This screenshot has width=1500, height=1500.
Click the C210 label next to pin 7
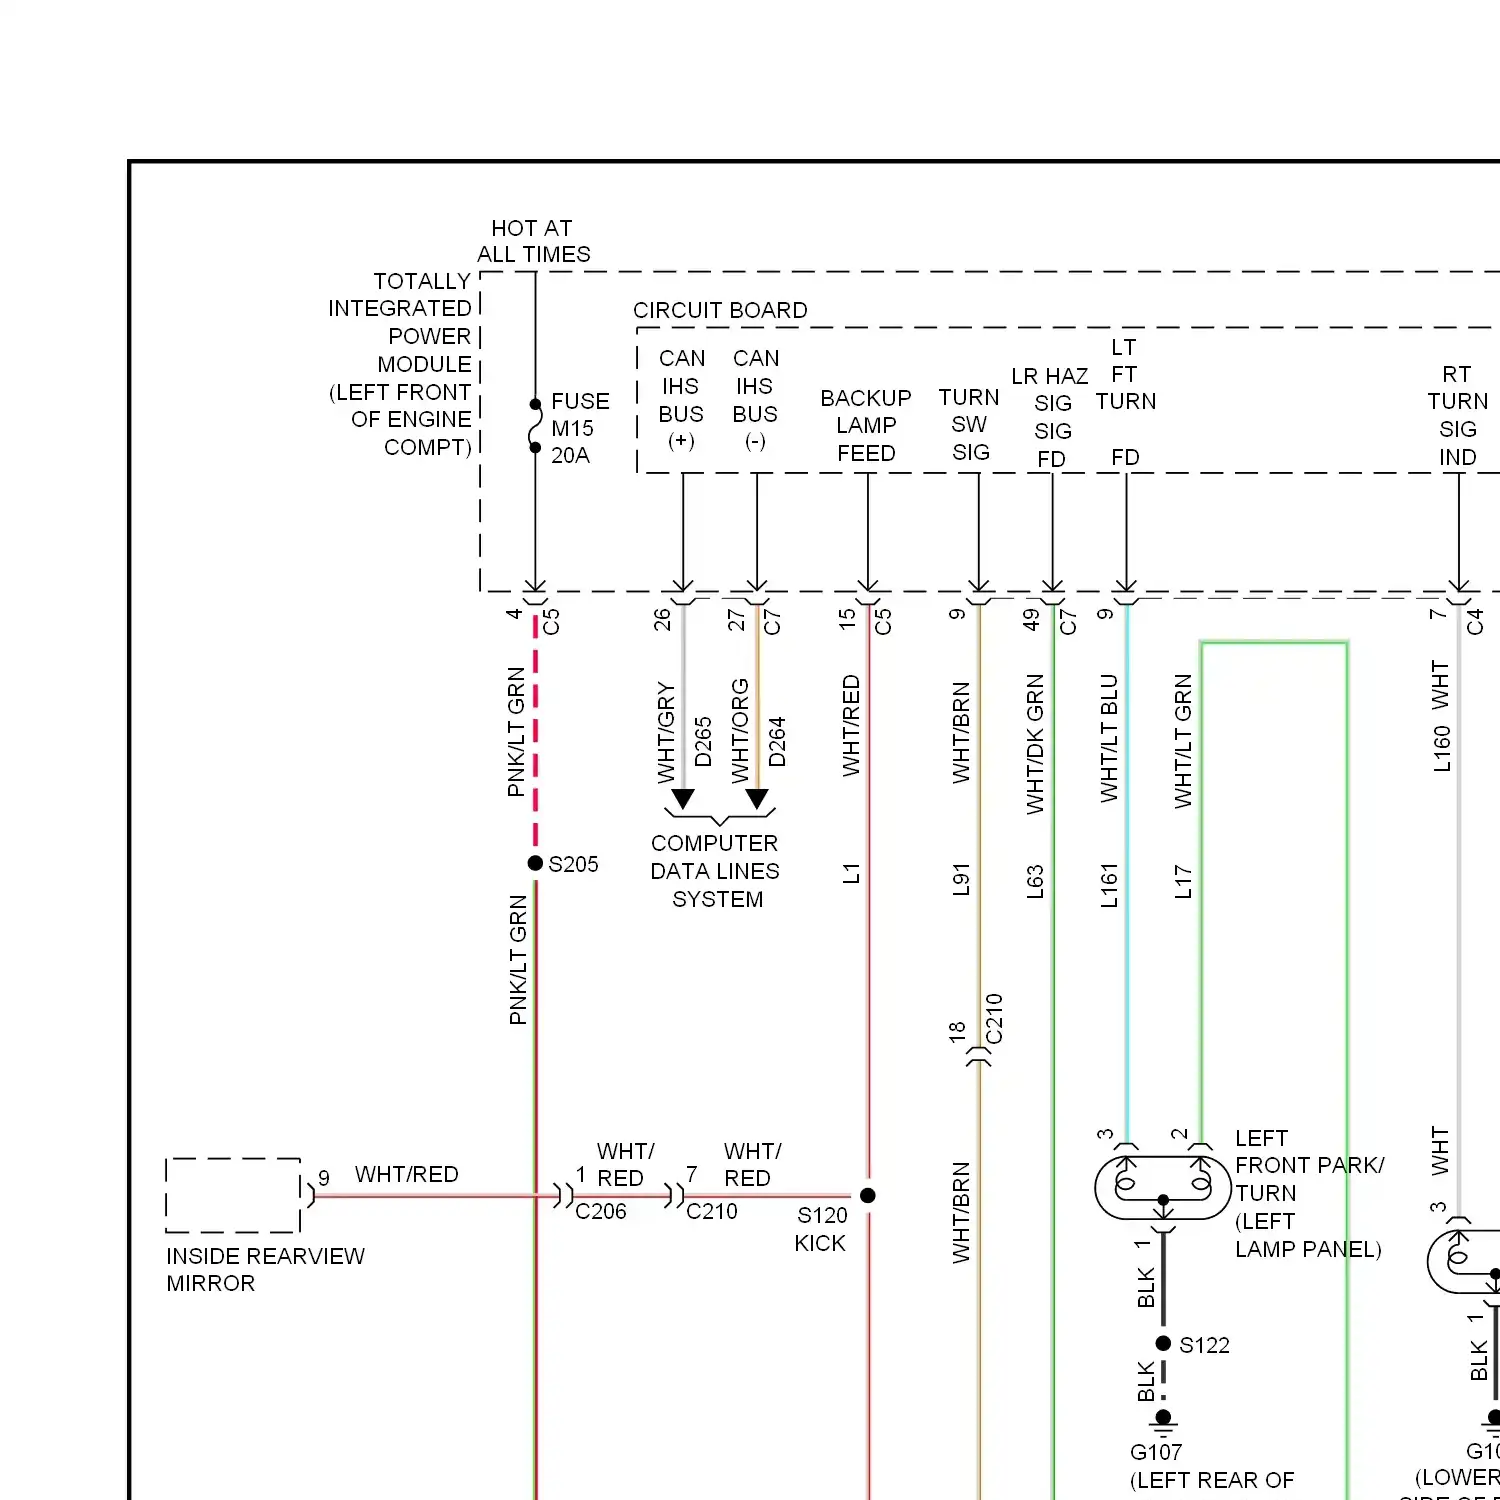712,1211
